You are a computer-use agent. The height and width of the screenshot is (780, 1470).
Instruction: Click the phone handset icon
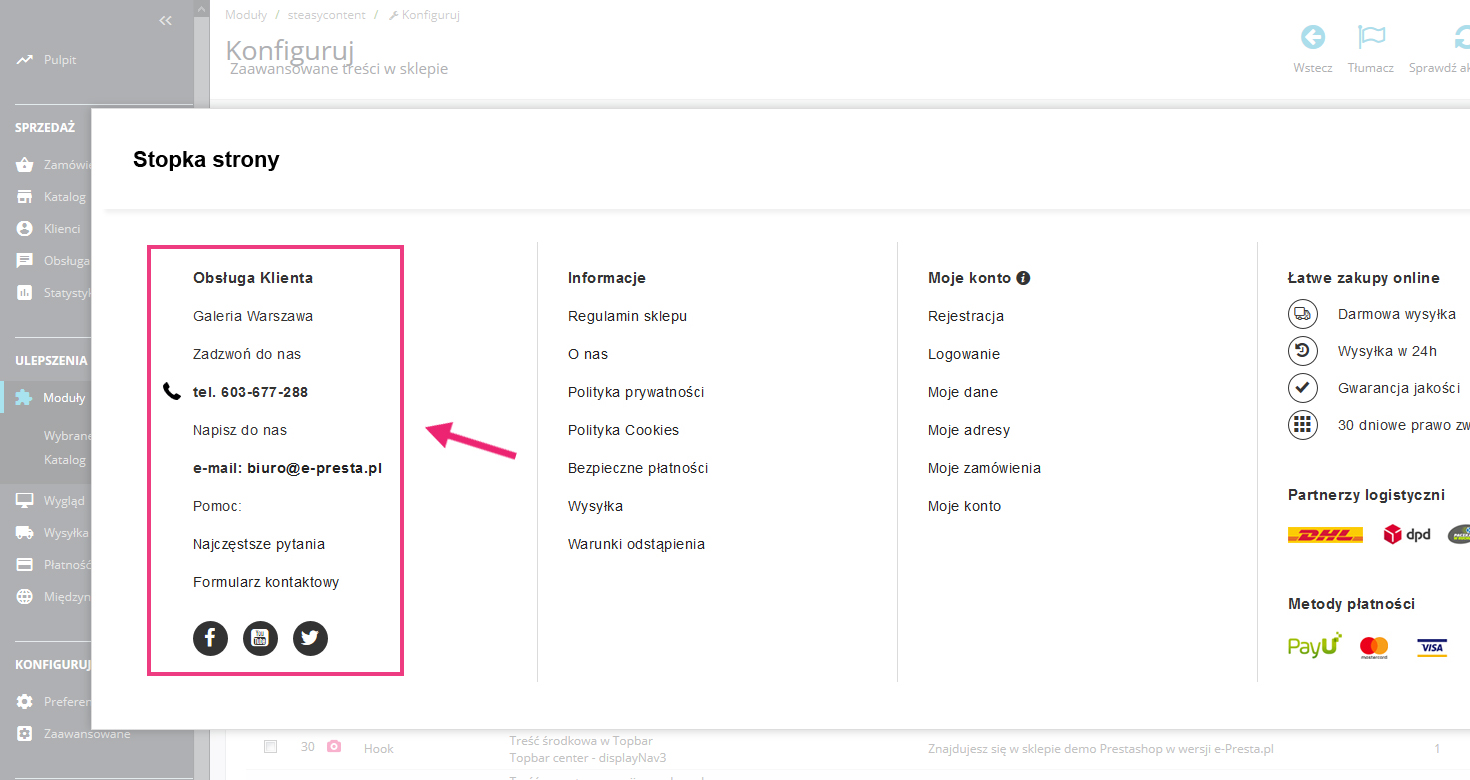[172, 391]
